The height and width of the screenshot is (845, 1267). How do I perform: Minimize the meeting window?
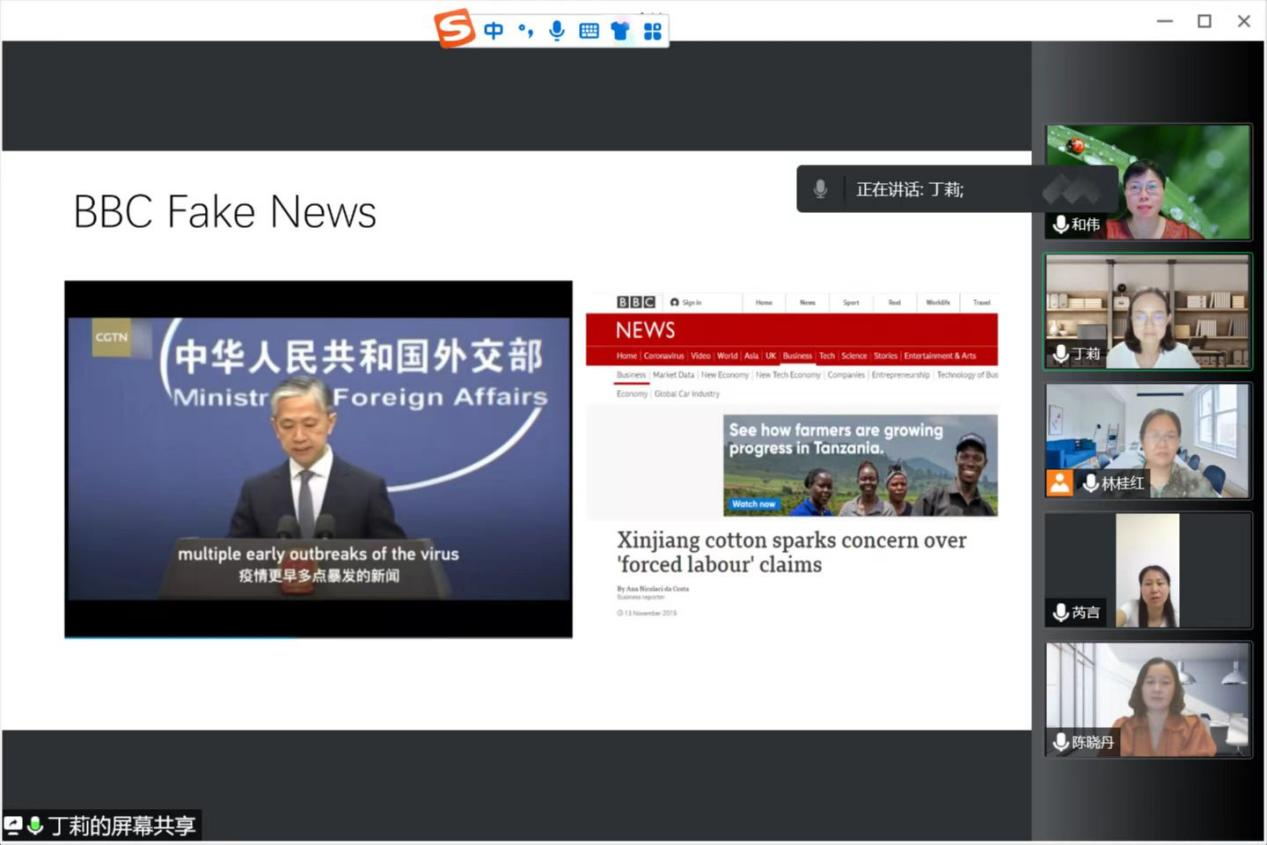[x=1164, y=21]
